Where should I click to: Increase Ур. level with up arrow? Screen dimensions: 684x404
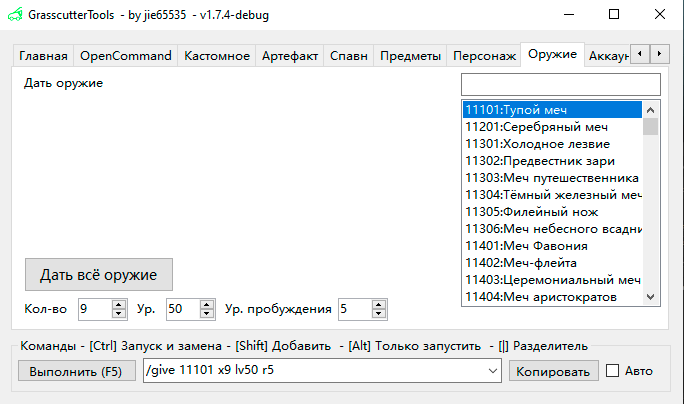pyautogui.click(x=206, y=305)
